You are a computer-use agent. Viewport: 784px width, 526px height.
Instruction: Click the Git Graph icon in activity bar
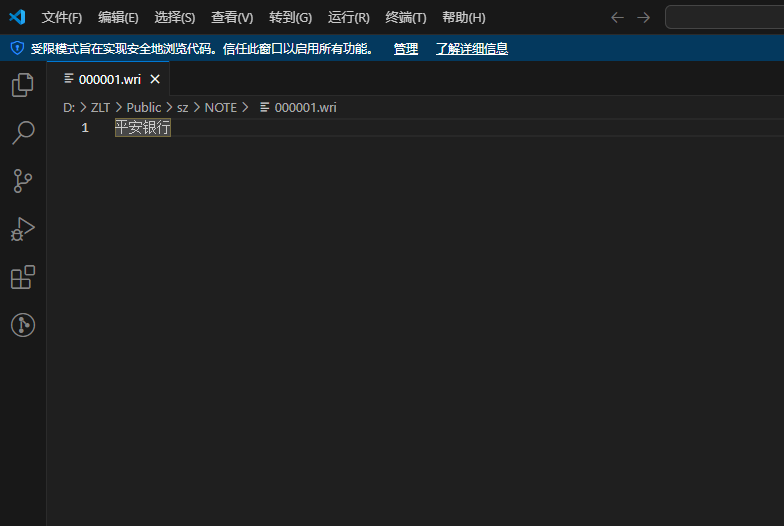22,325
